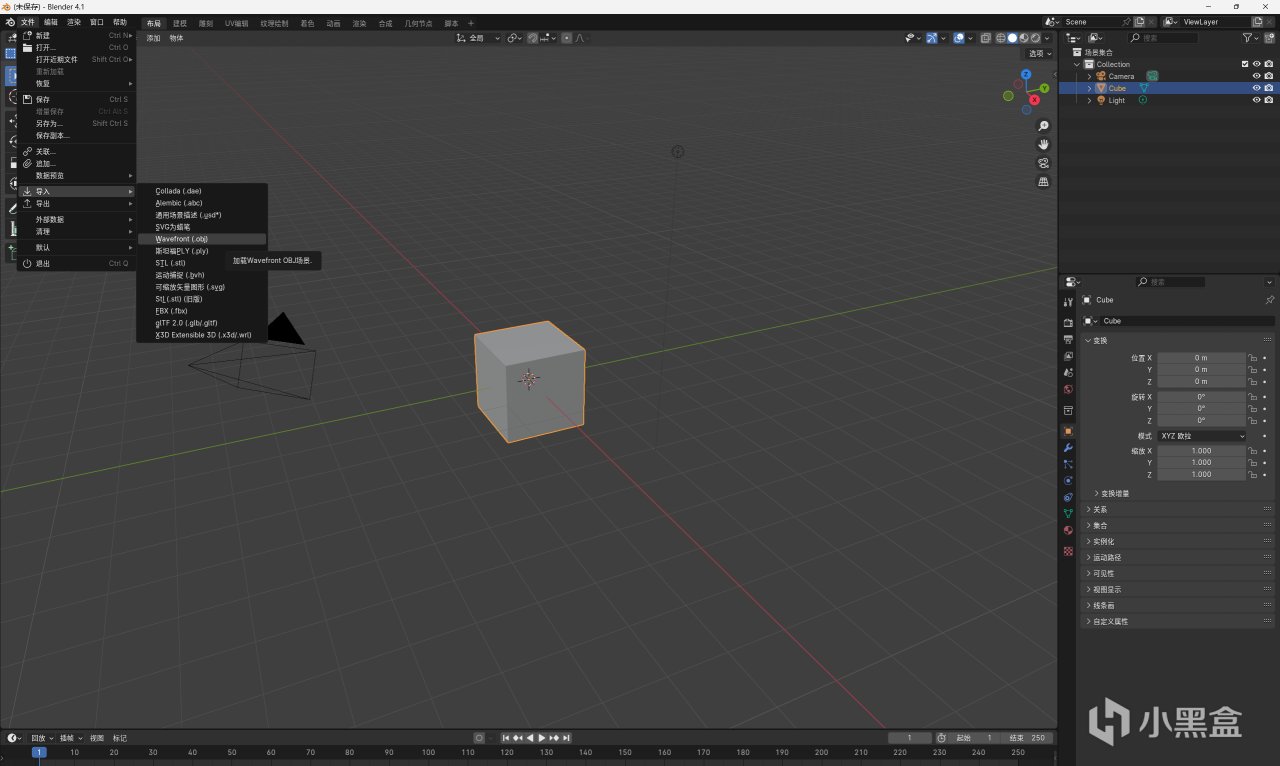Expand the 可见性 visibility panel

(1179, 573)
